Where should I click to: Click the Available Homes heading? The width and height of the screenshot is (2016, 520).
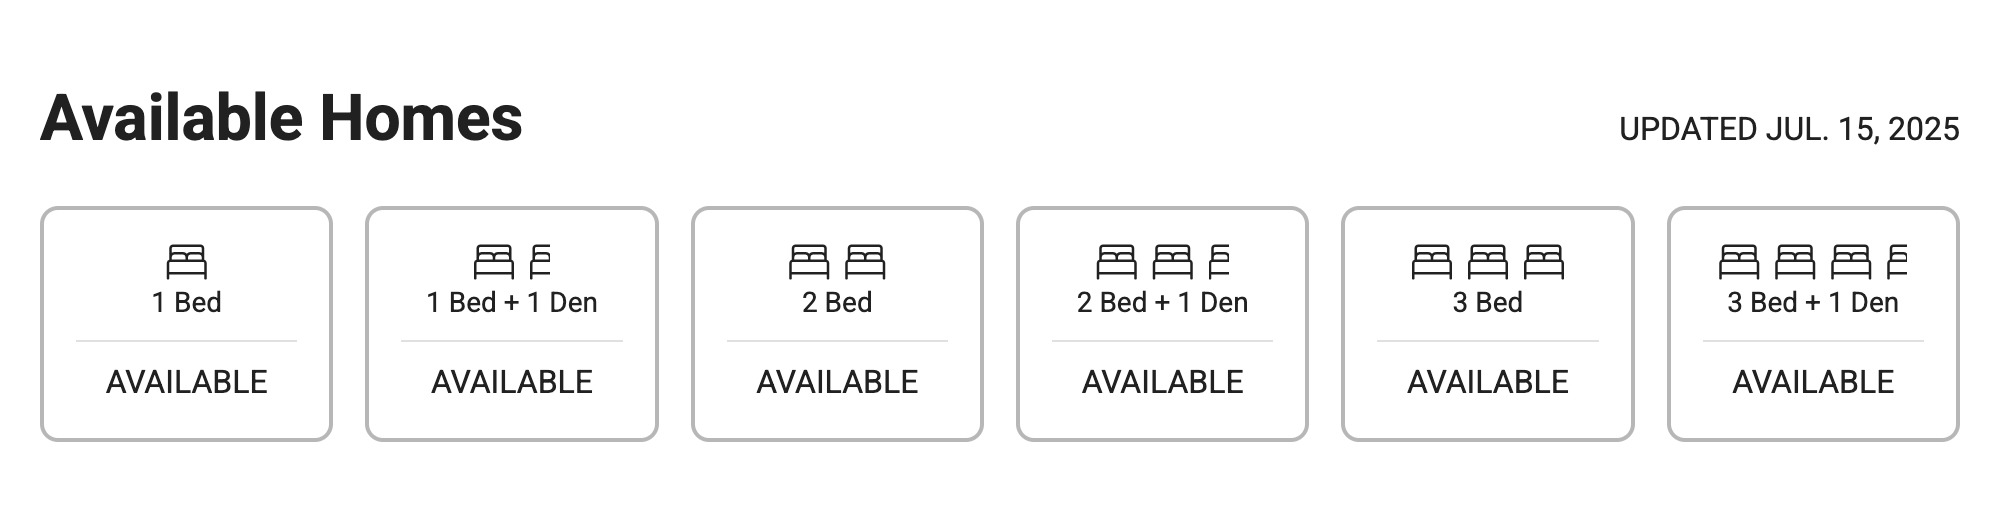click(x=281, y=118)
